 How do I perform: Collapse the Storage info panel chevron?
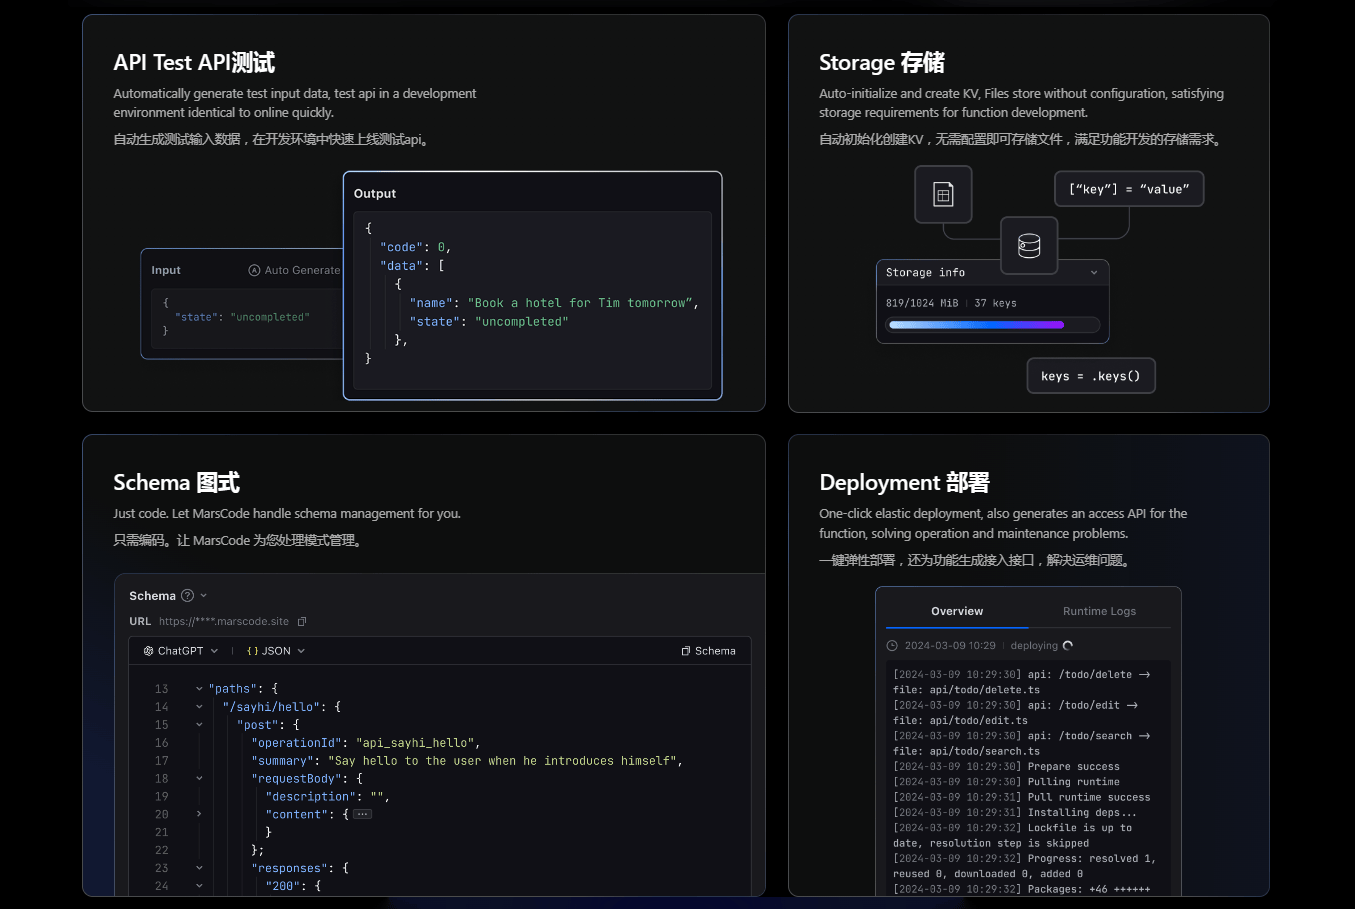(x=1094, y=273)
